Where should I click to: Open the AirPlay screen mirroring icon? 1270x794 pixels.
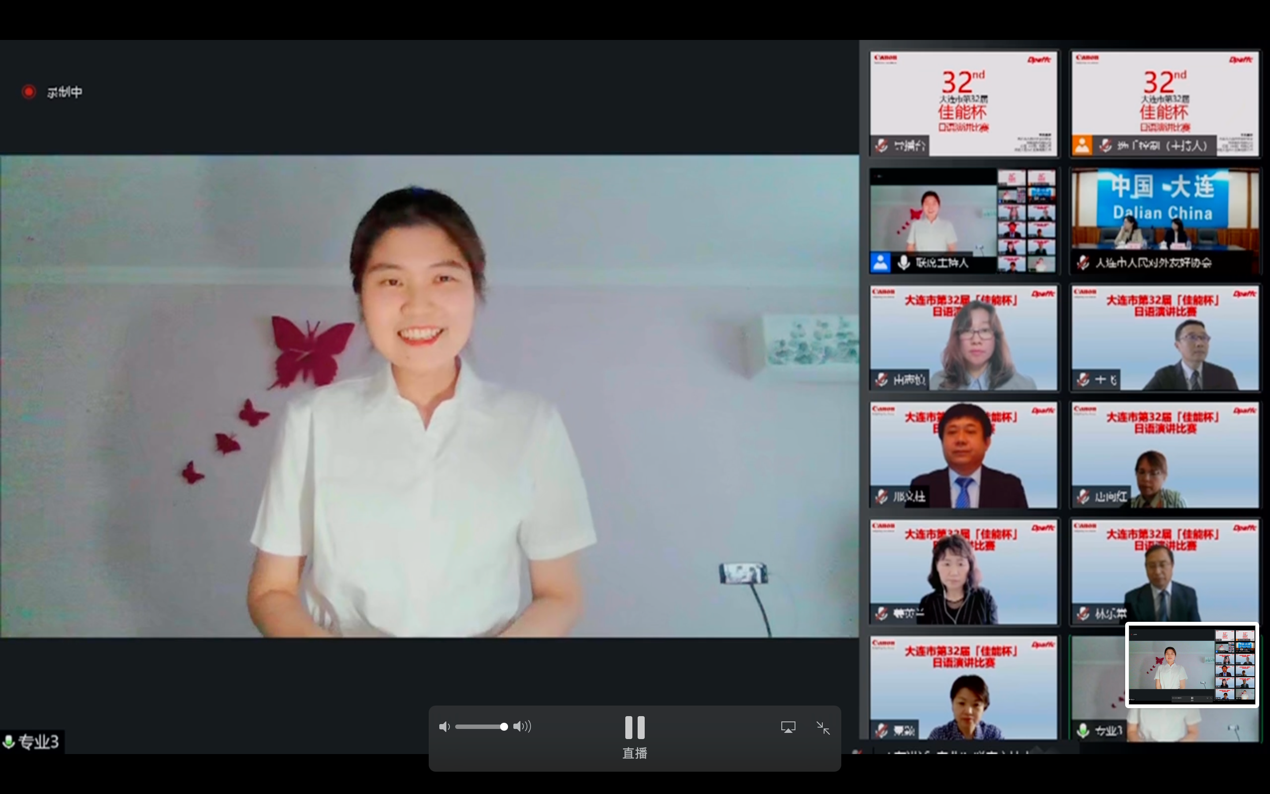click(788, 728)
